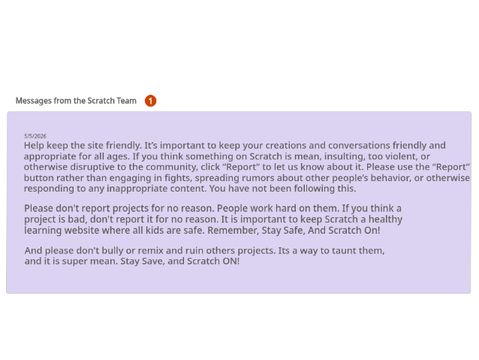Viewport: 479px width, 360px height.
Task: Open the Messages from the Scratch Team heading
Action: (76, 101)
